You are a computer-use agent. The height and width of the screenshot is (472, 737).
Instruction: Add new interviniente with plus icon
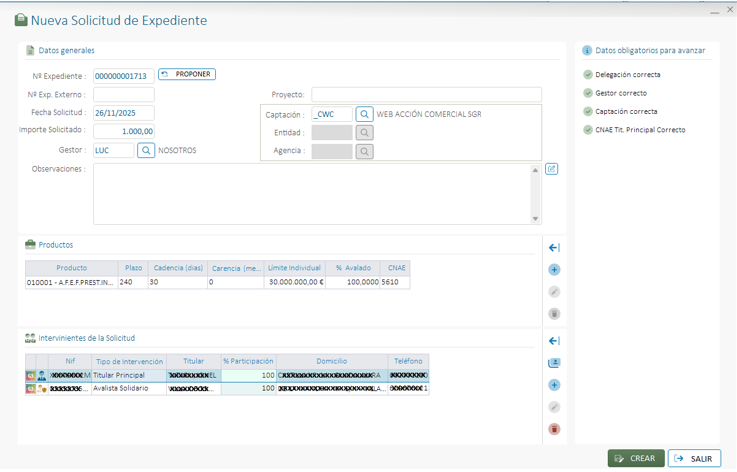pyautogui.click(x=554, y=385)
